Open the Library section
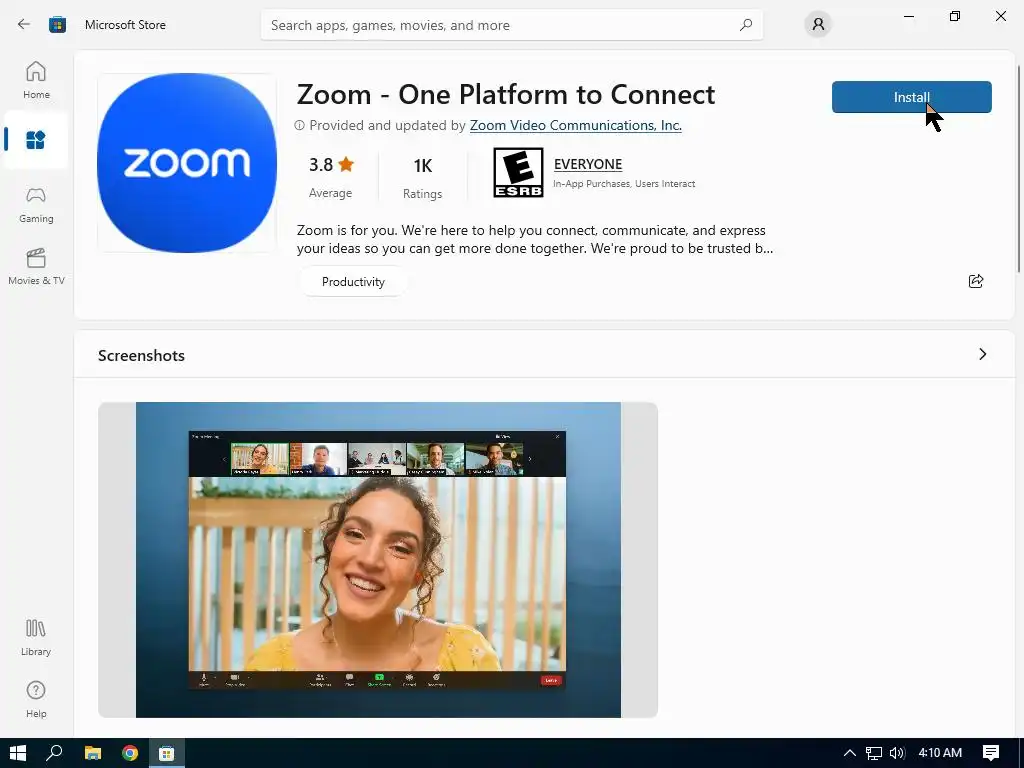The width and height of the screenshot is (1024, 768). click(36, 638)
